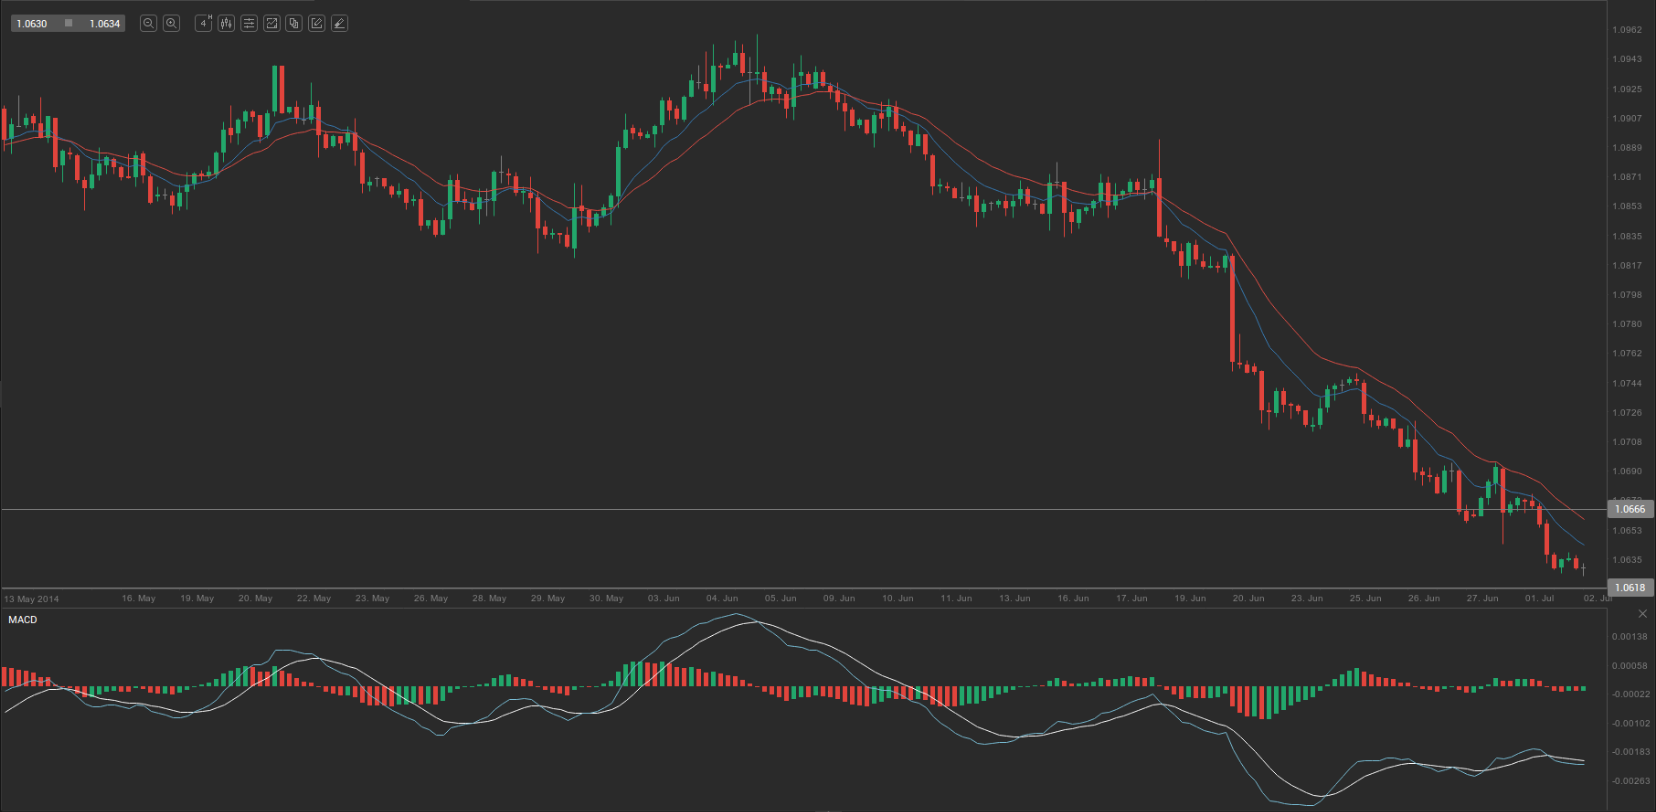1656x812 pixels.
Task: Click the MACD panel label
Action: click(x=23, y=620)
